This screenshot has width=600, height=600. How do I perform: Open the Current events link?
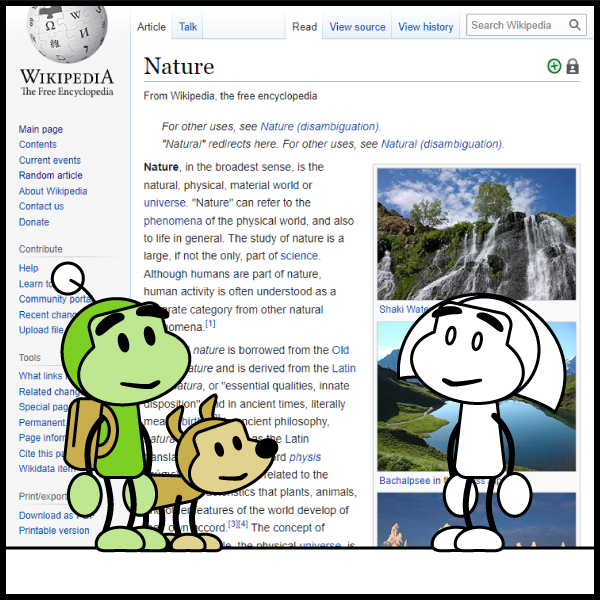[49, 160]
